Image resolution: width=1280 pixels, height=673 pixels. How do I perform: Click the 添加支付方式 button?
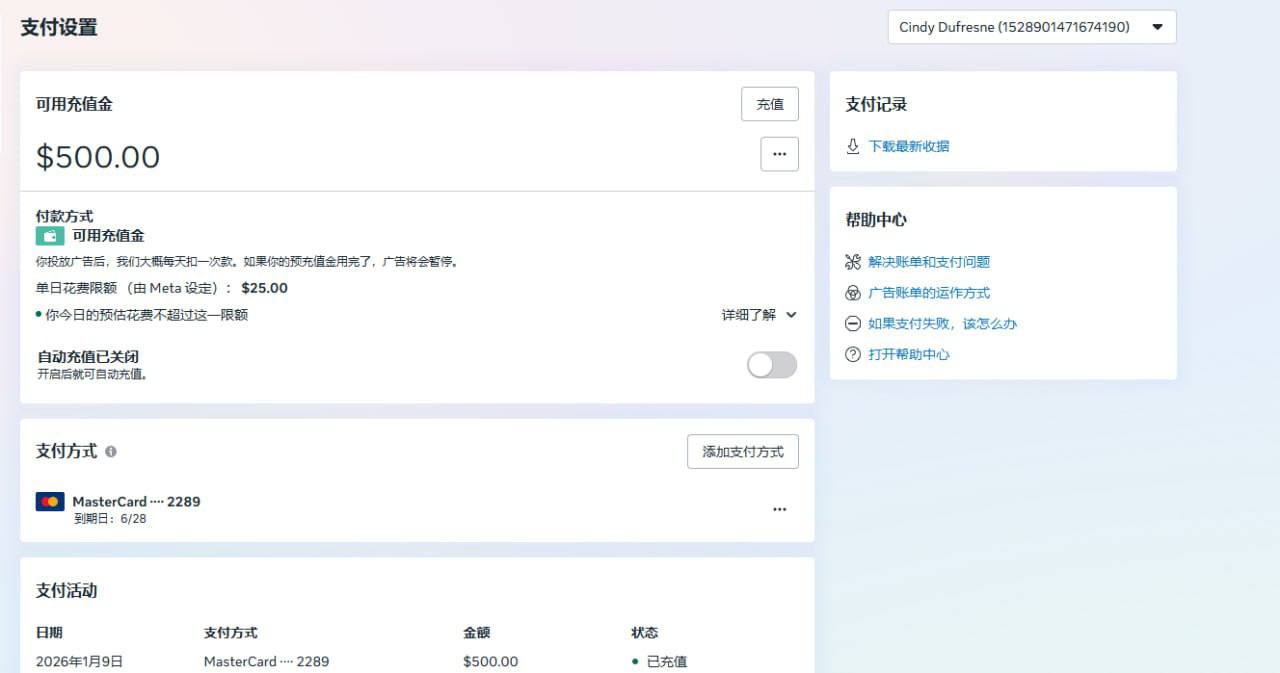(x=742, y=452)
